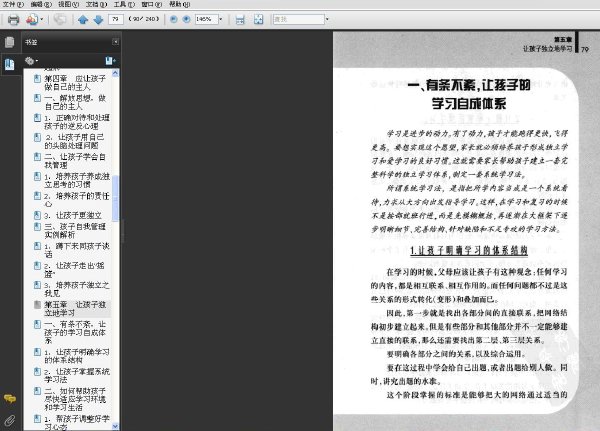600x431 pixels.
Task: Click the page number field showing 79
Action: point(116,19)
